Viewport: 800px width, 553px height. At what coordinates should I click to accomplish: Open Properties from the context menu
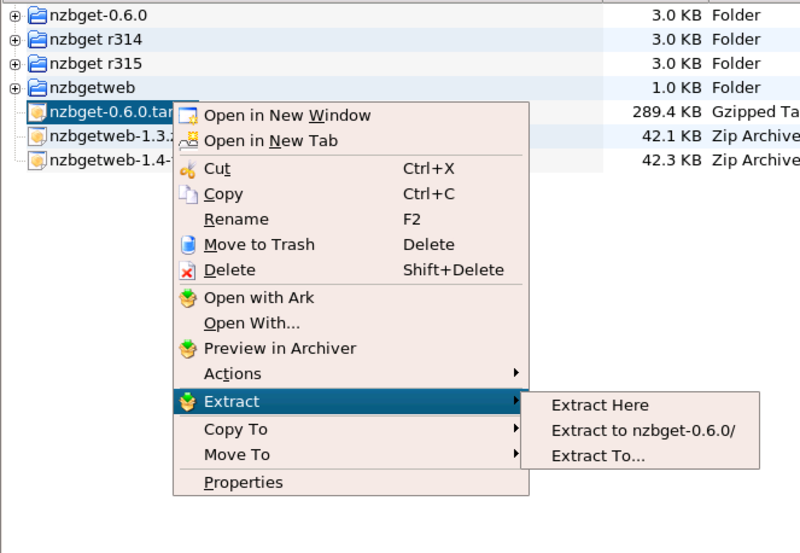coord(351,483)
